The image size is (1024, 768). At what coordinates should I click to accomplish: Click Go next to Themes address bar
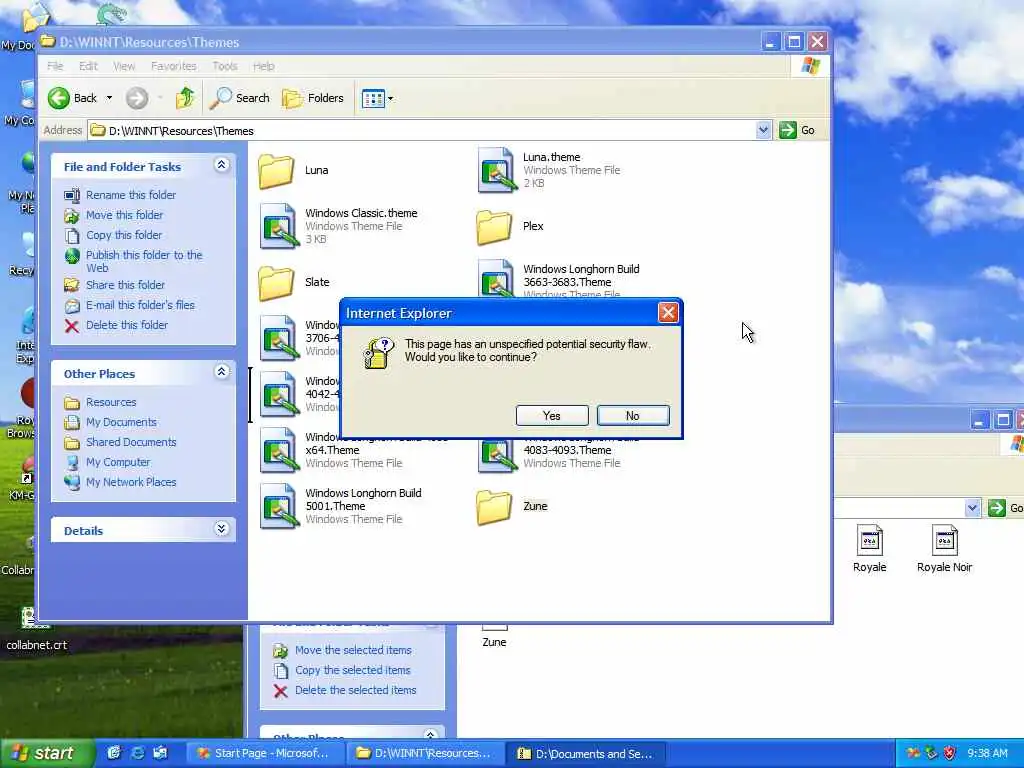797,131
